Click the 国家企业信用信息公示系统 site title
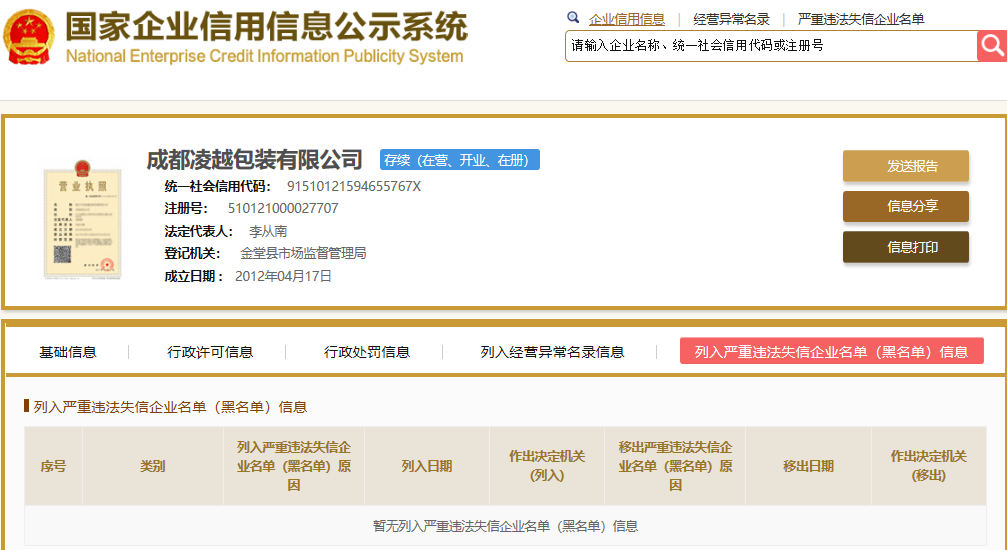1007x550 pixels. click(266, 26)
